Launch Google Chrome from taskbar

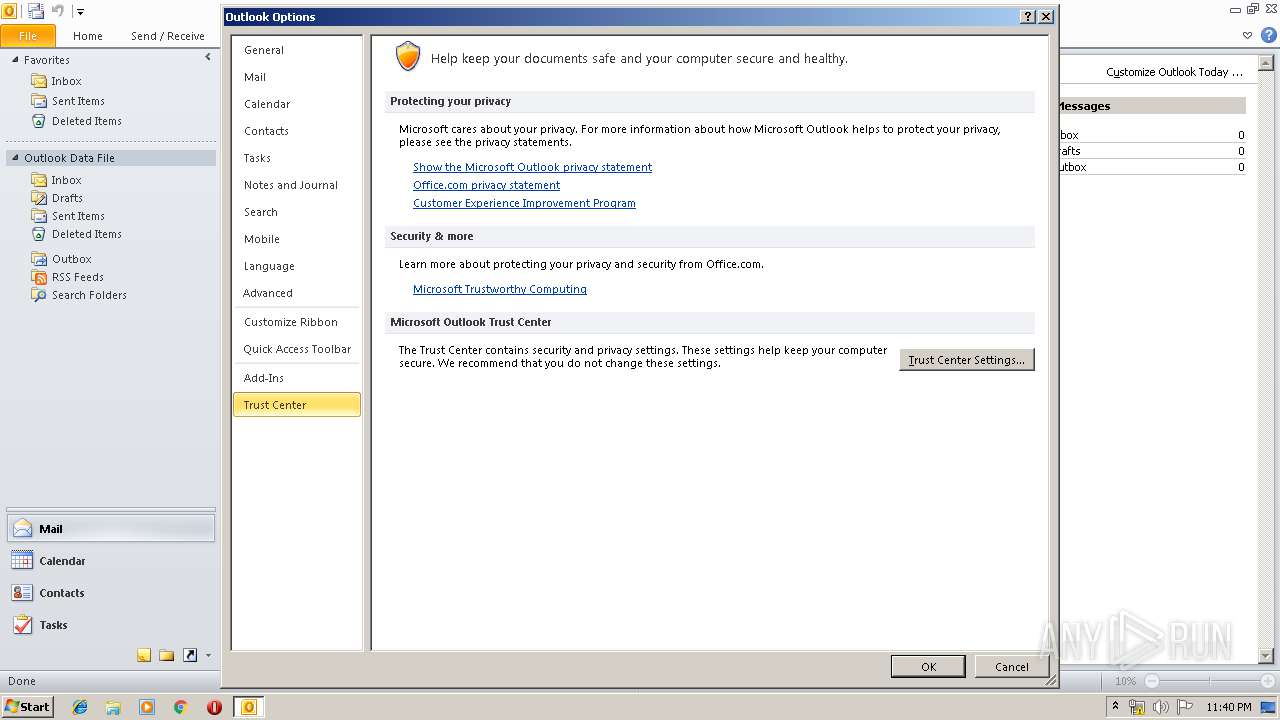[x=180, y=707]
